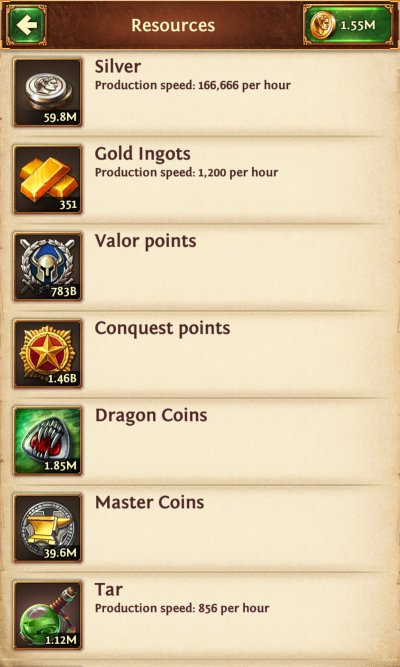
Task: Select the Valor points row label
Action: point(146,242)
